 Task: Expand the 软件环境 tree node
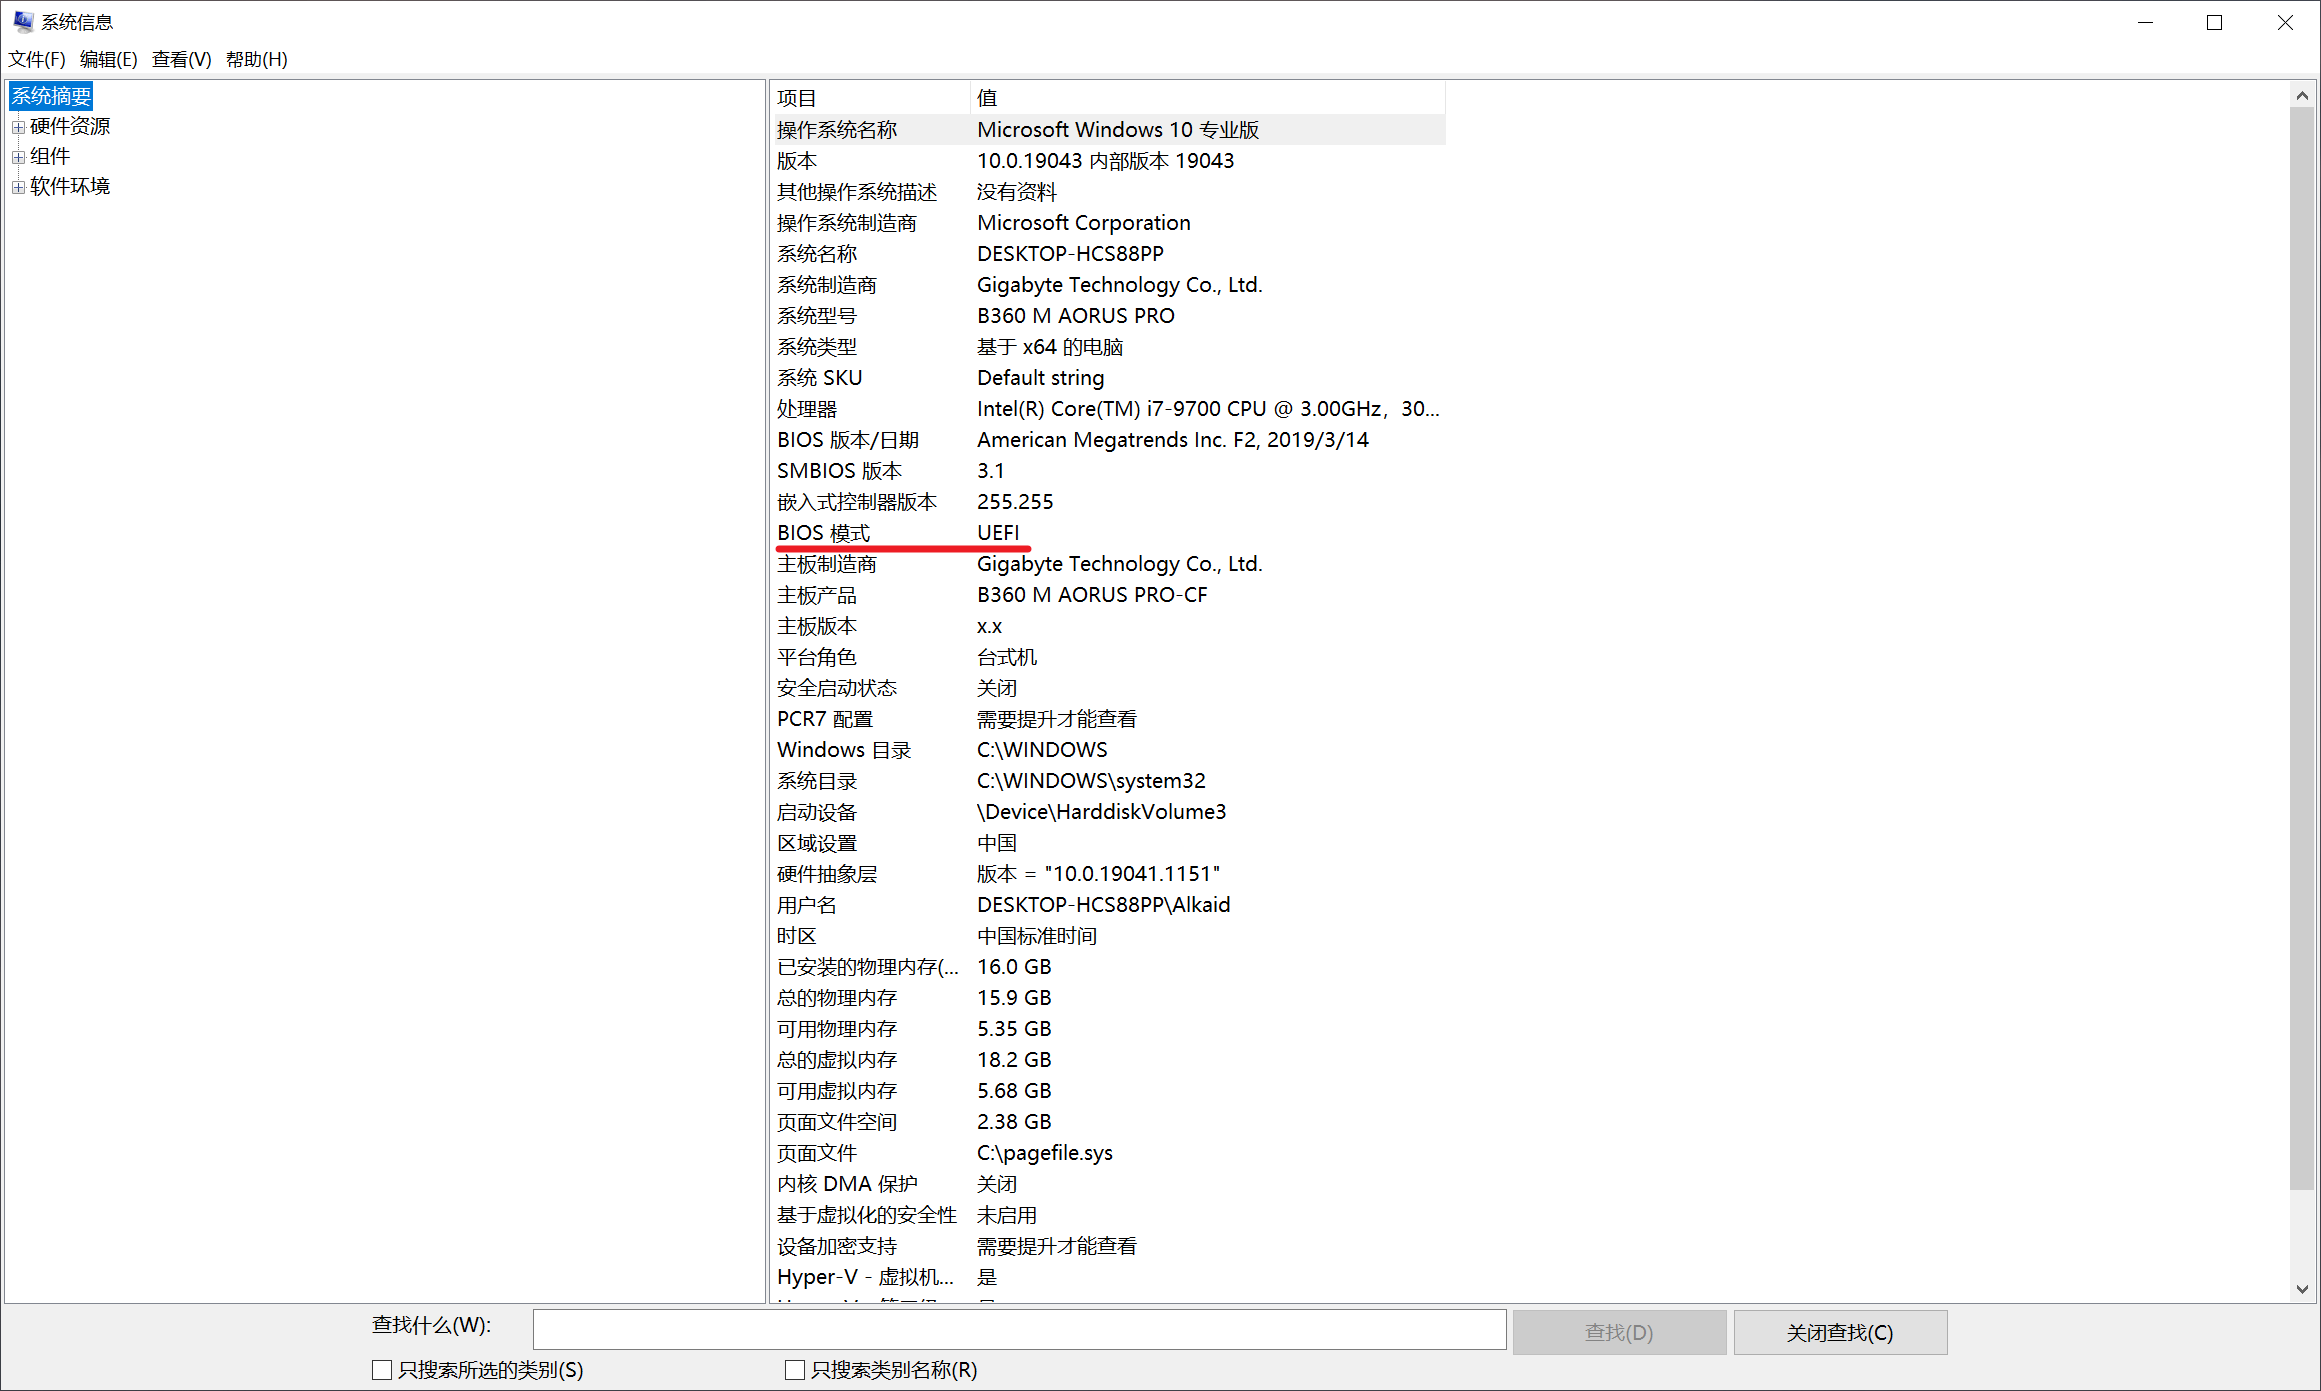[18, 187]
